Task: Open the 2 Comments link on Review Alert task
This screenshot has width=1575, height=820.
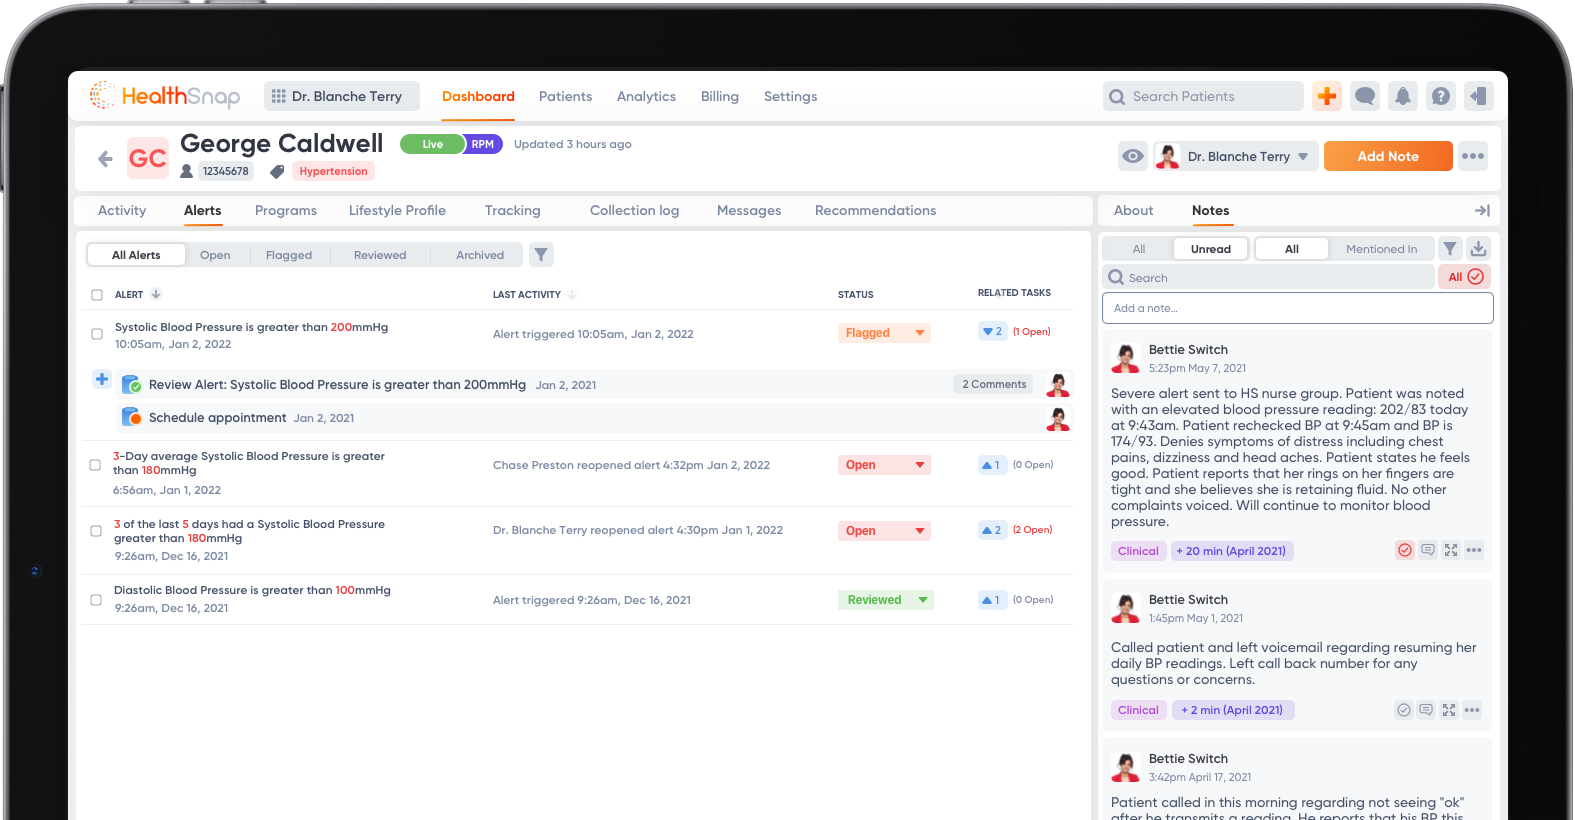Action: pyautogui.click(x=994, y=384)
